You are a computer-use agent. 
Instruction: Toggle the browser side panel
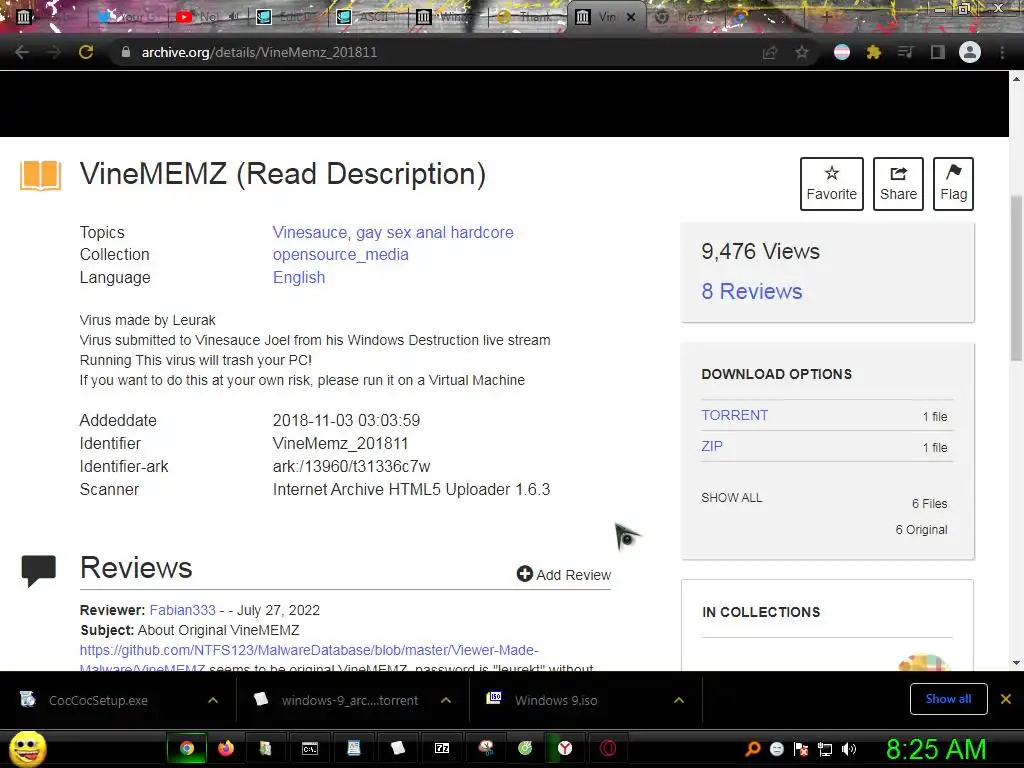click(937, 52)
